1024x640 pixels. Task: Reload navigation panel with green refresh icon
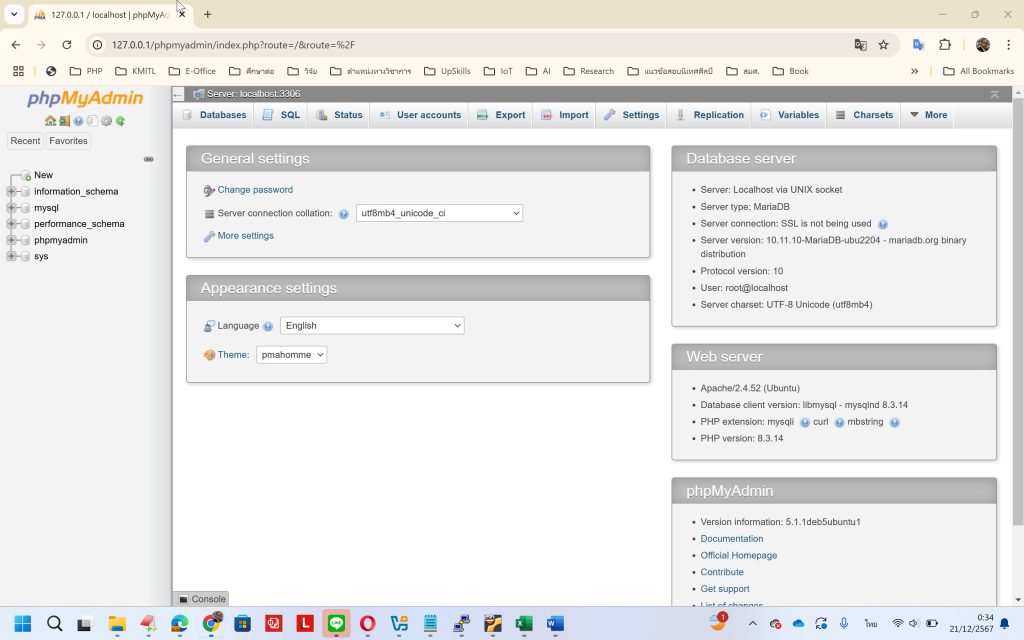(x=120, y=121)
